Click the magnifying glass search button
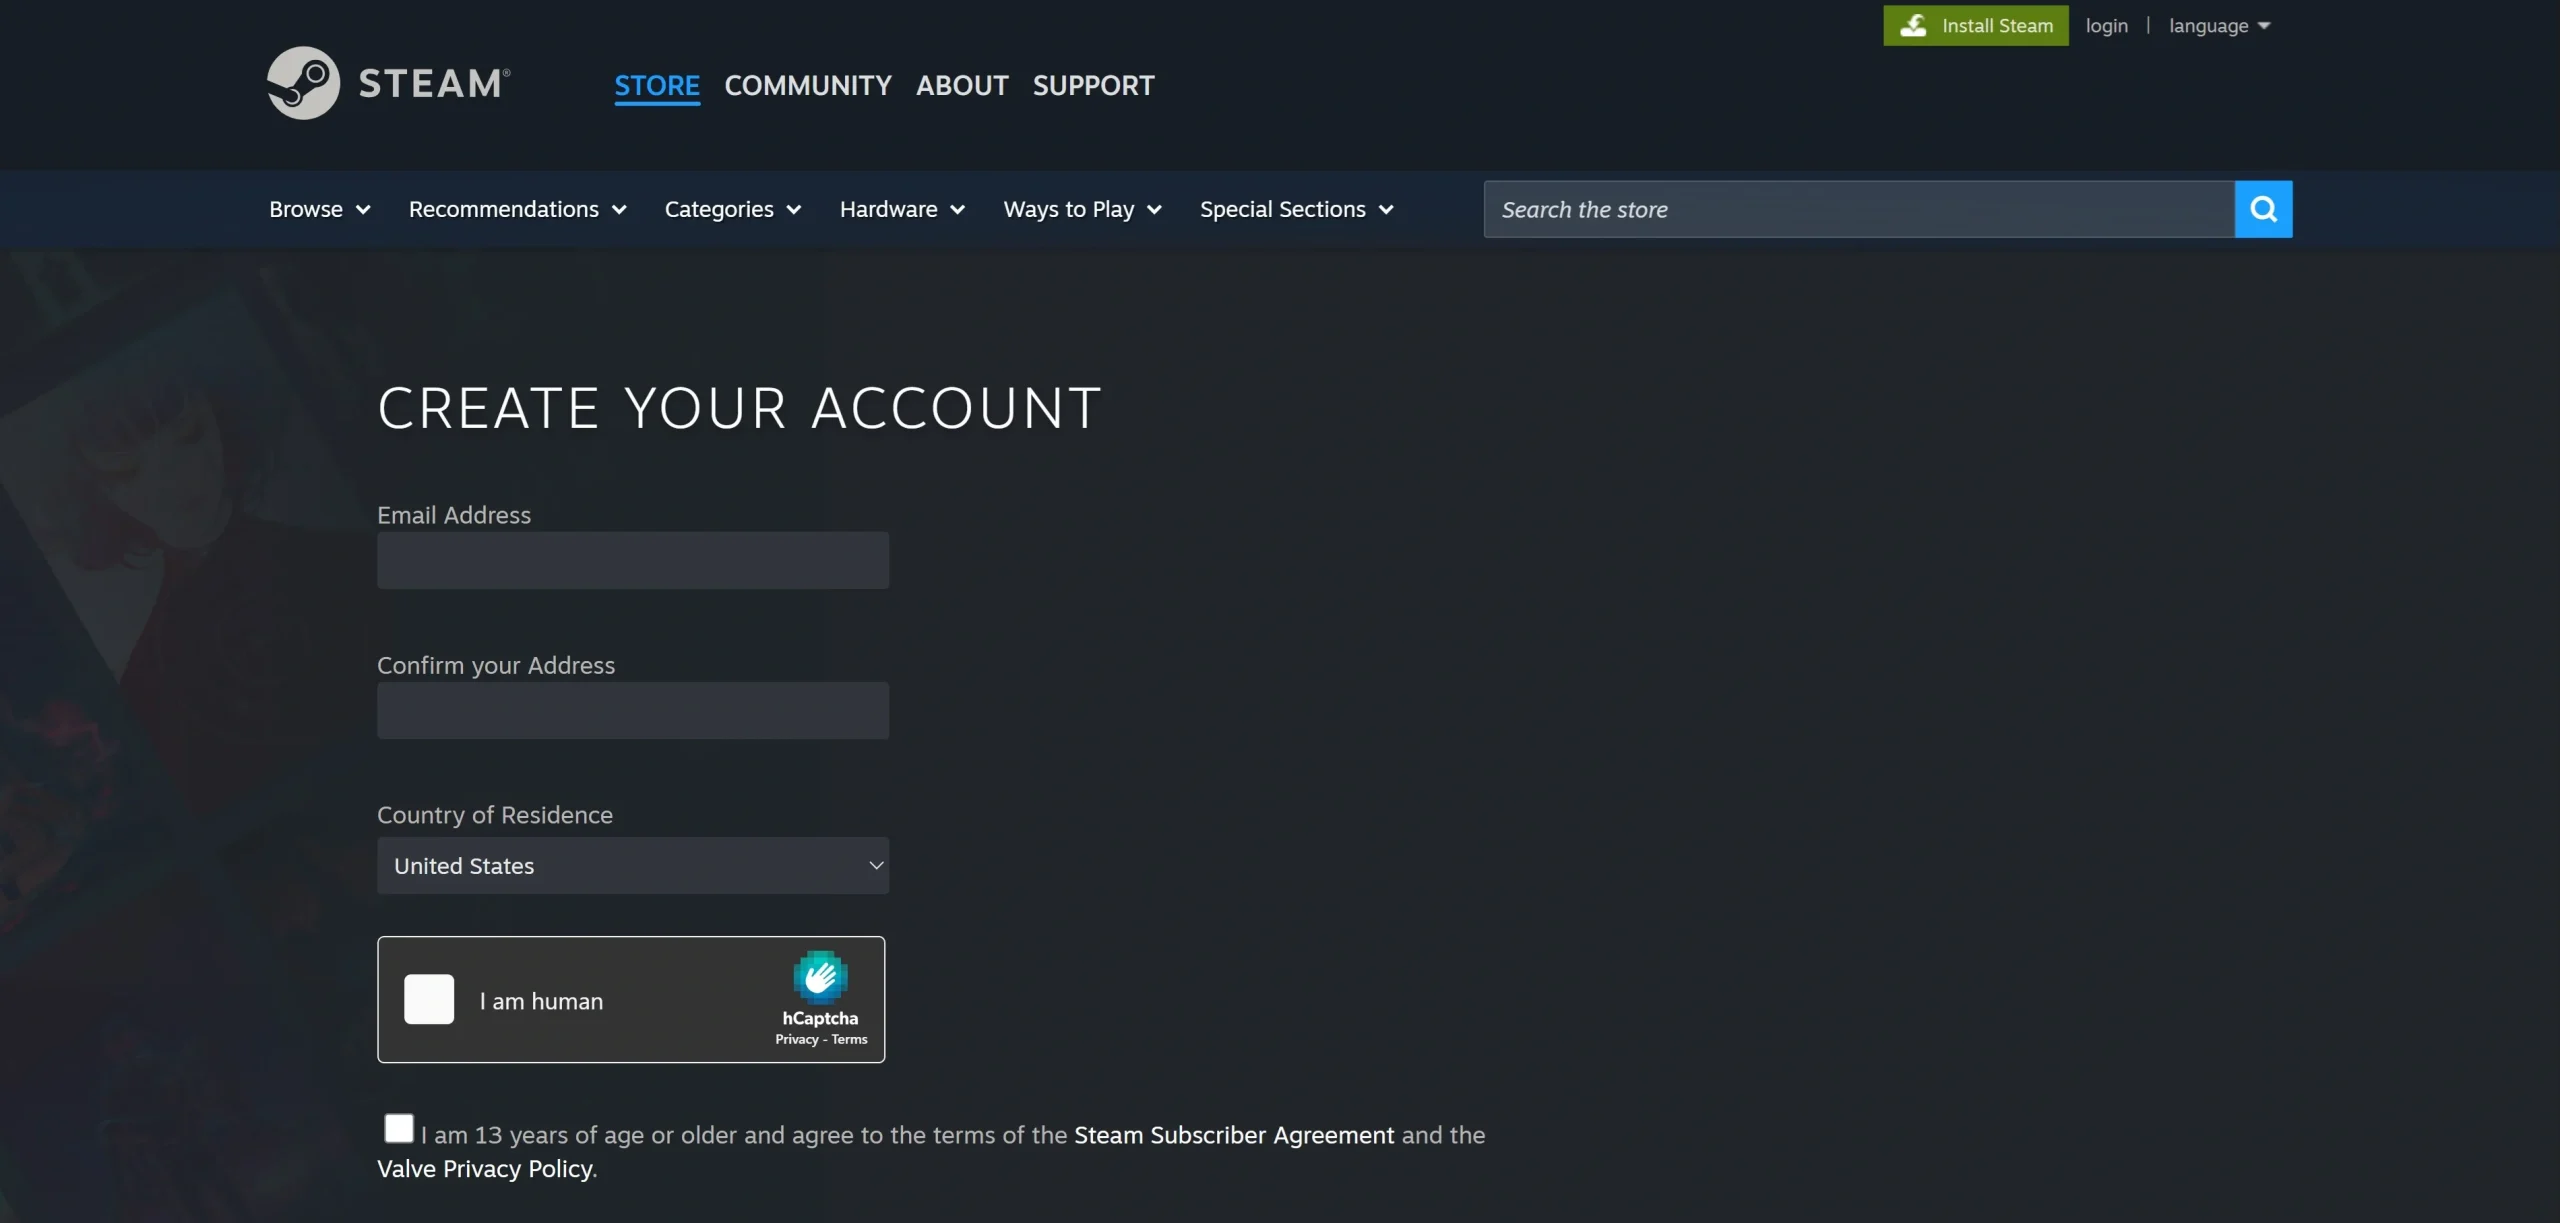The width and height of the screenshot is (2560, 1223). tap(2263, 209)
